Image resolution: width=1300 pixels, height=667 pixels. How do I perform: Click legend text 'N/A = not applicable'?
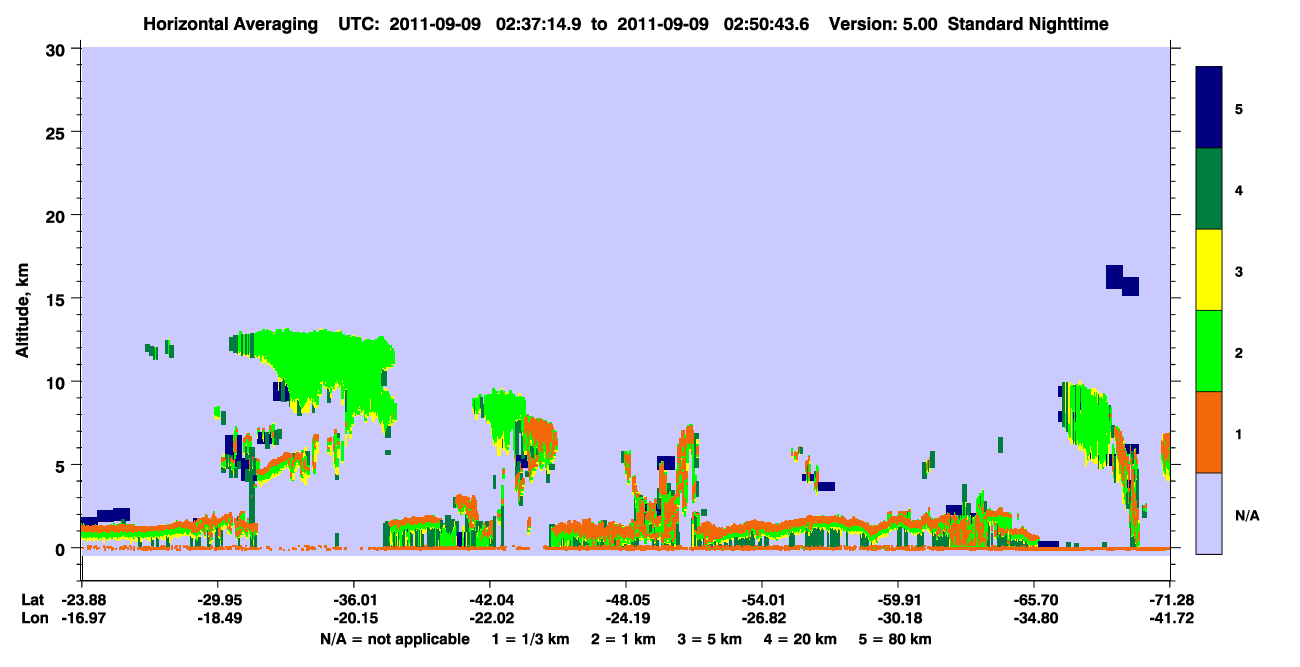click(394, 638)
